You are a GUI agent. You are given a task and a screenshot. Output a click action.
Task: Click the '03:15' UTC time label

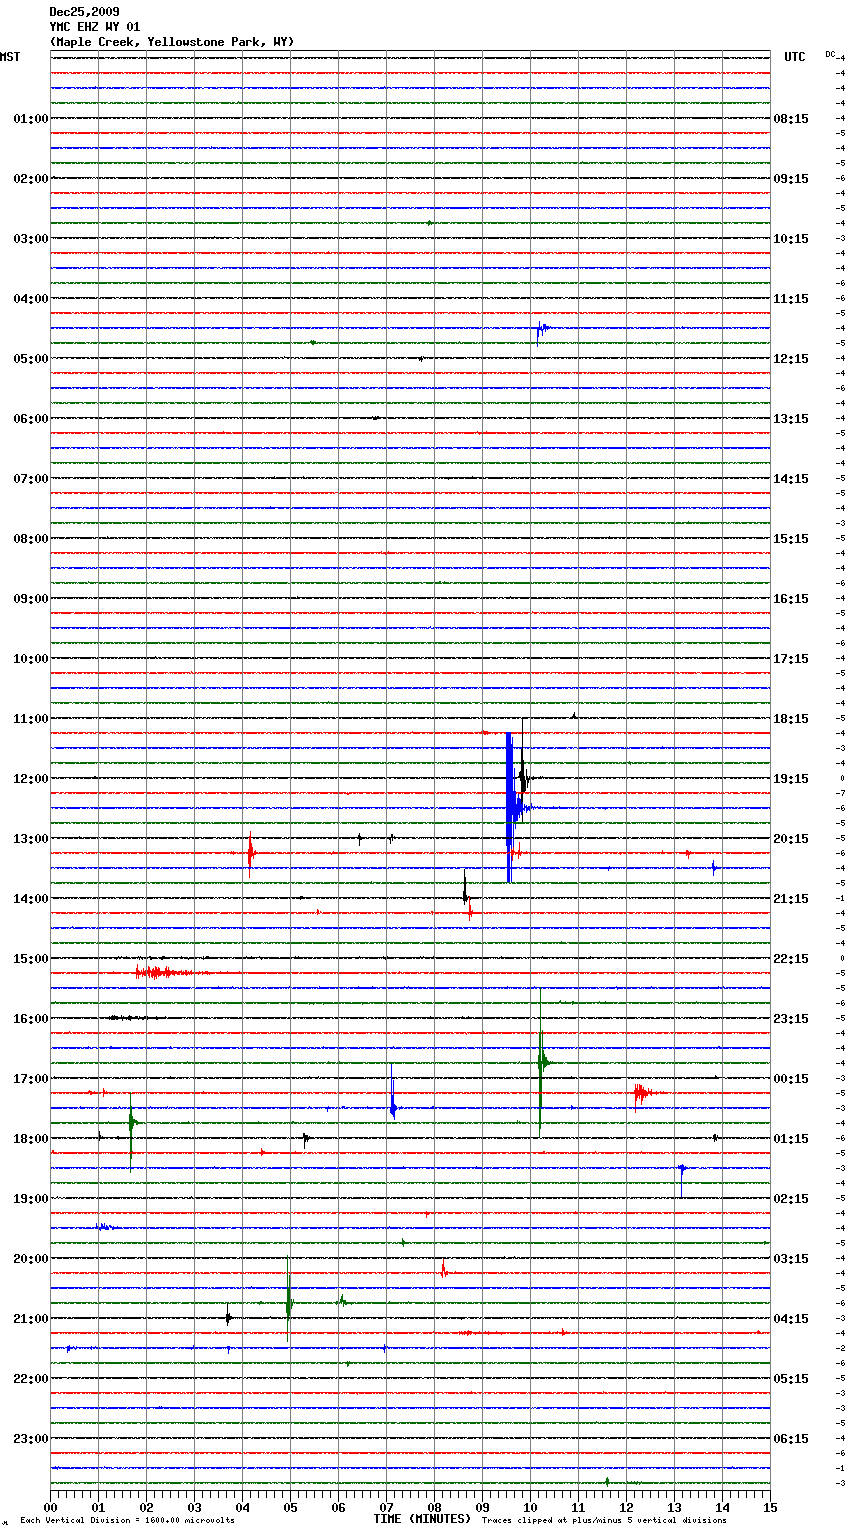click(791, 1259)
